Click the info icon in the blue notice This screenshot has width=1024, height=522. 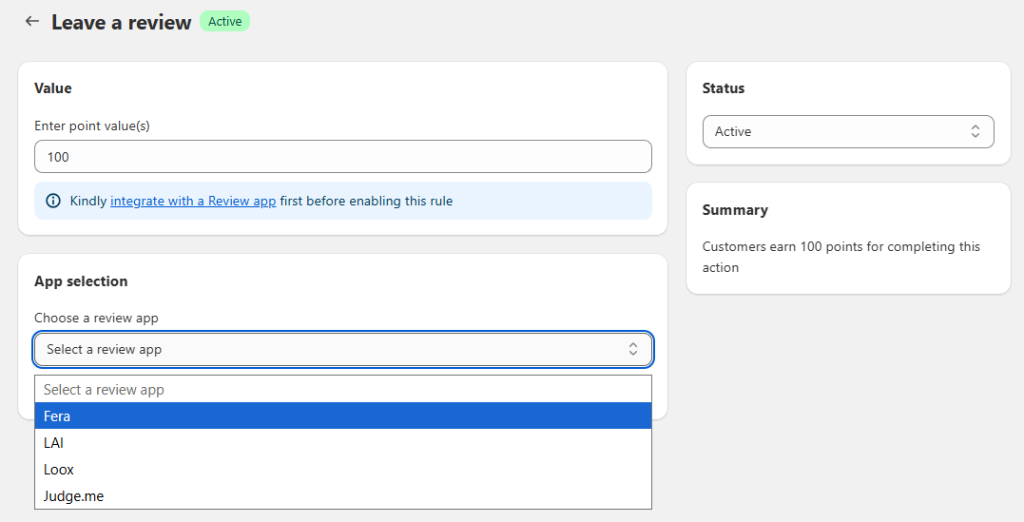coord(53,201)
